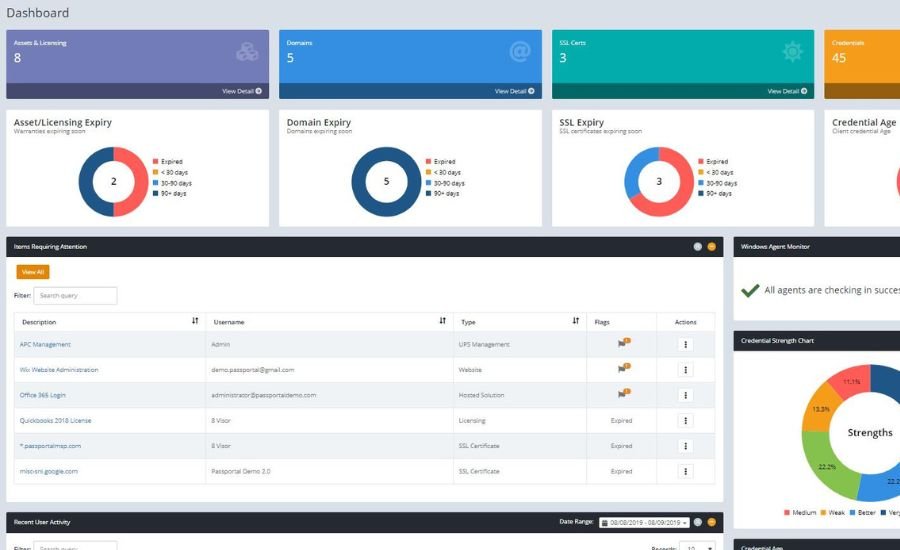The height and width of the screenshot is (550, 900).
Task: Open misc-sni.google.com entry
Action: [x=49, y=471]
